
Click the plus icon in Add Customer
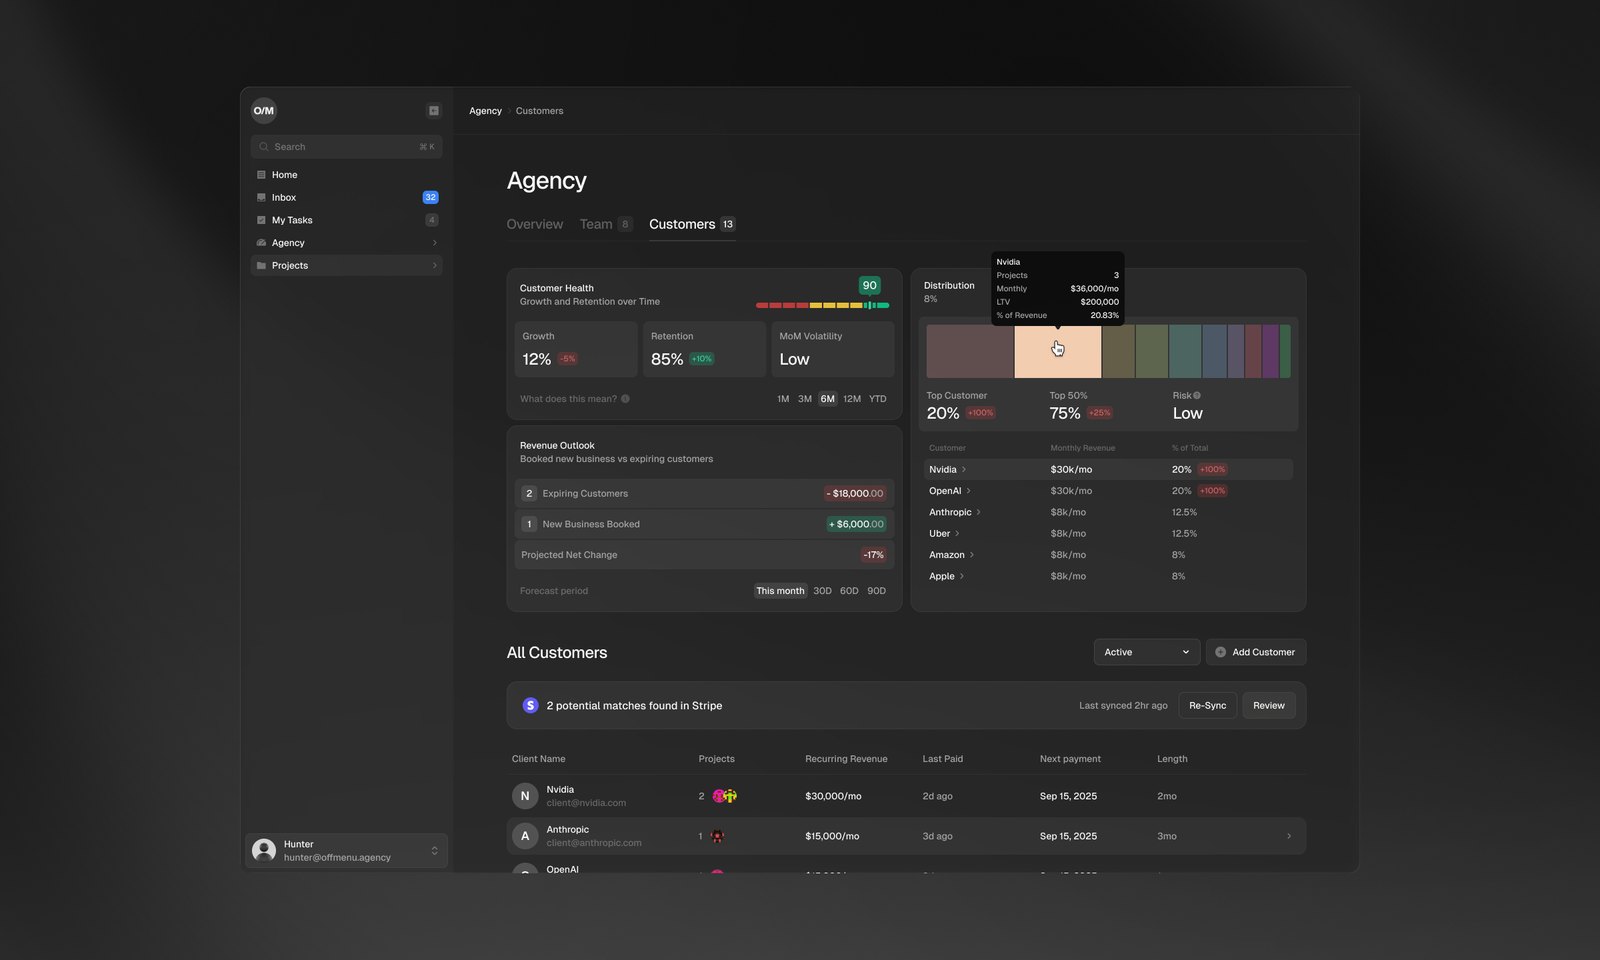pyautogui.click(x=1220, y=652)
